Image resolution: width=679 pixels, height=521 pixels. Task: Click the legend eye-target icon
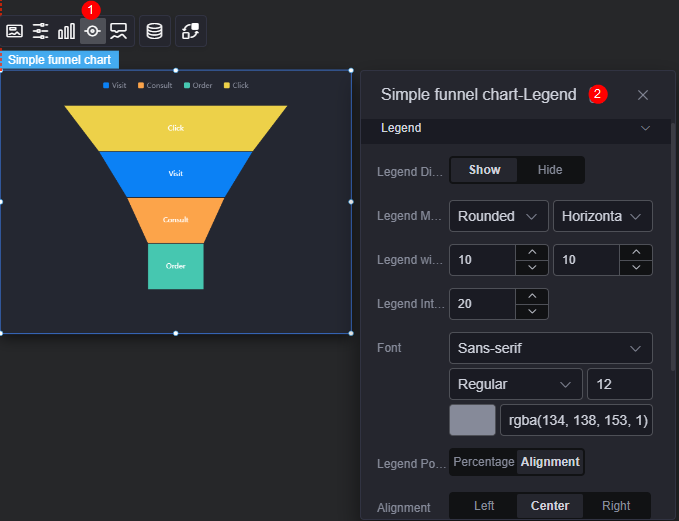[93, 31]
